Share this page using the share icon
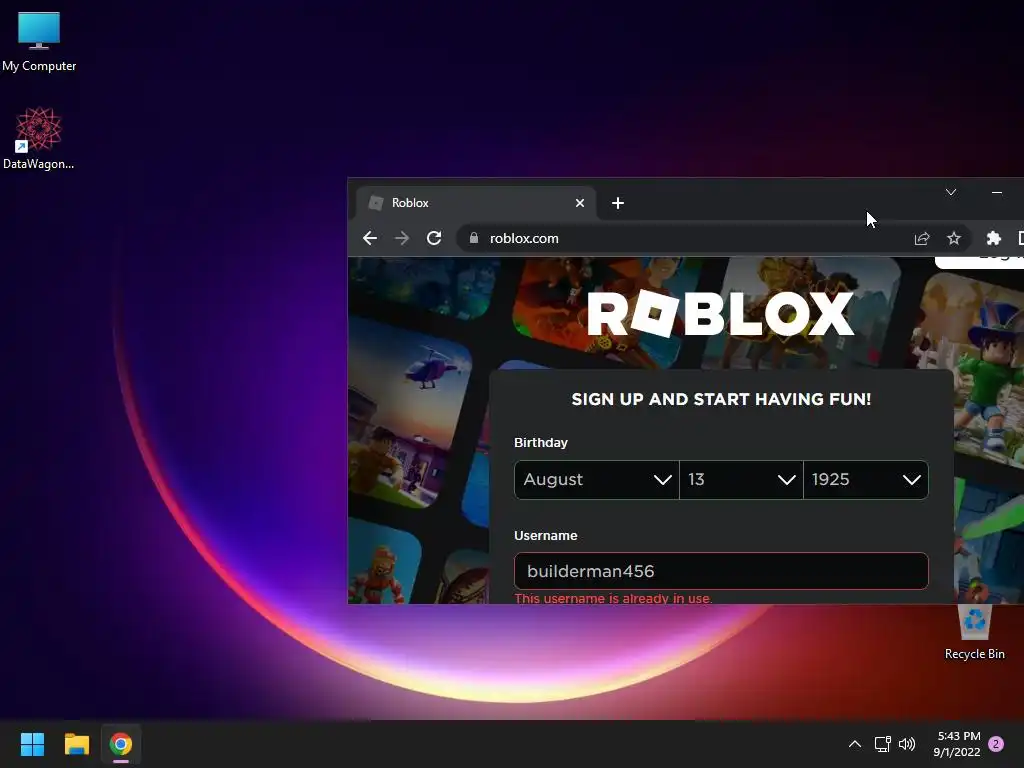This screenshot has height=768, width=1024. pyautogui.click(x=921, y=238)
